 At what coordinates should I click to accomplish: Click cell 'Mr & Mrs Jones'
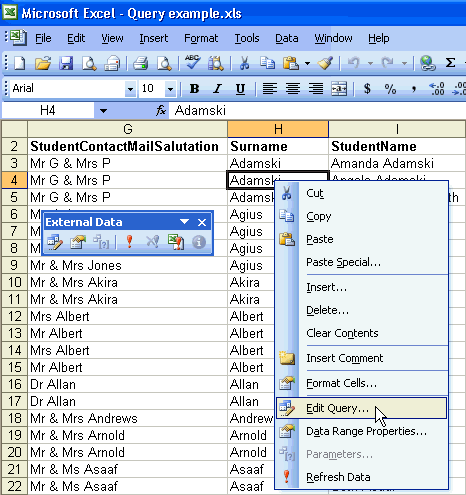click(128, 265)
